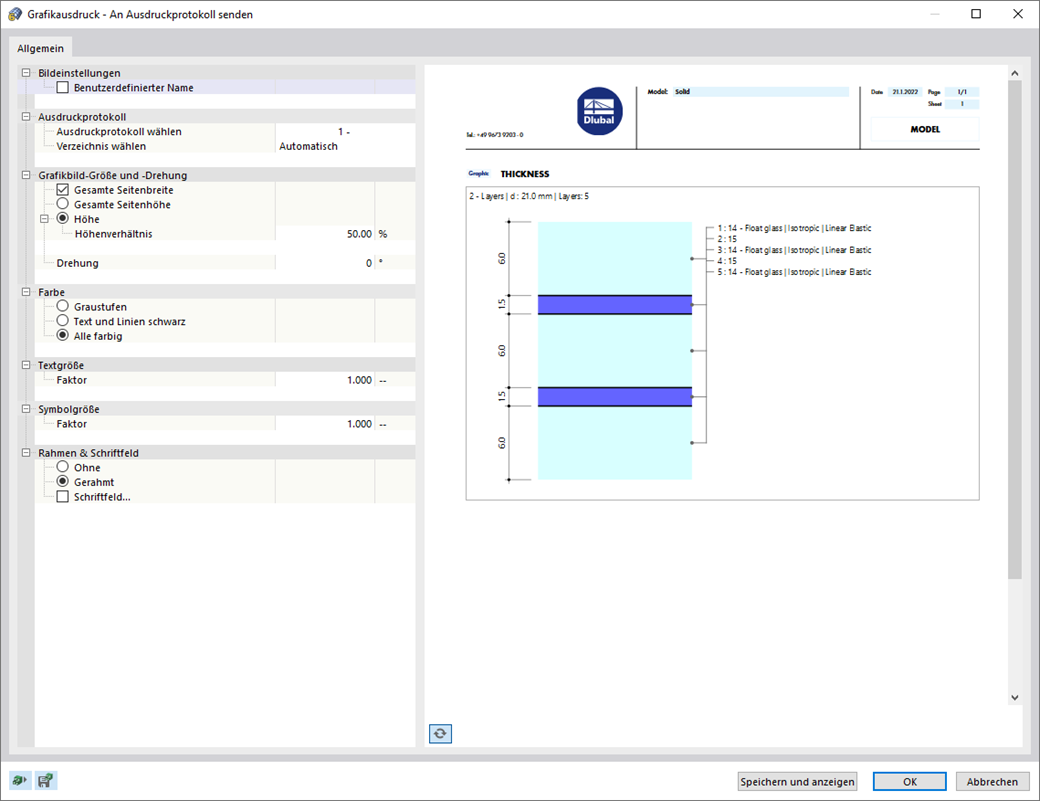Click the second bottom-left icon with green arrow
The height and width of the screenshot is (801, 1040).
click(45, 780)
